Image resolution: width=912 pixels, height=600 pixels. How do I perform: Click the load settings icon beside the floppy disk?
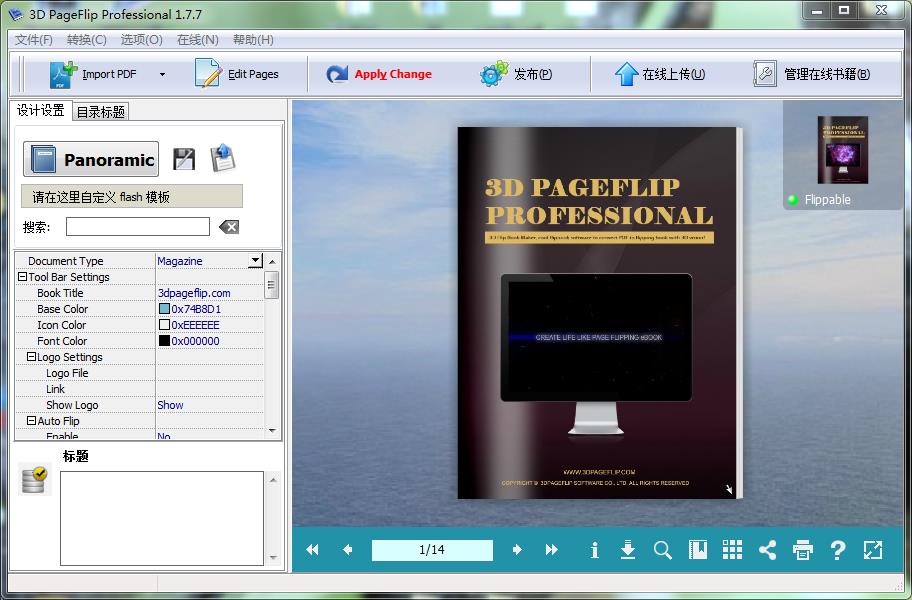[223, 158]
